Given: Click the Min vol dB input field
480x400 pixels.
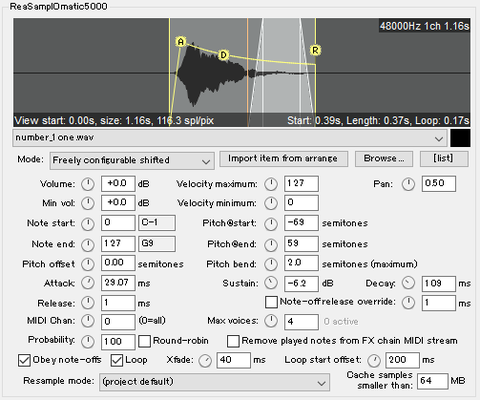Looking at the screenshot, I should (x=118, y=203).
